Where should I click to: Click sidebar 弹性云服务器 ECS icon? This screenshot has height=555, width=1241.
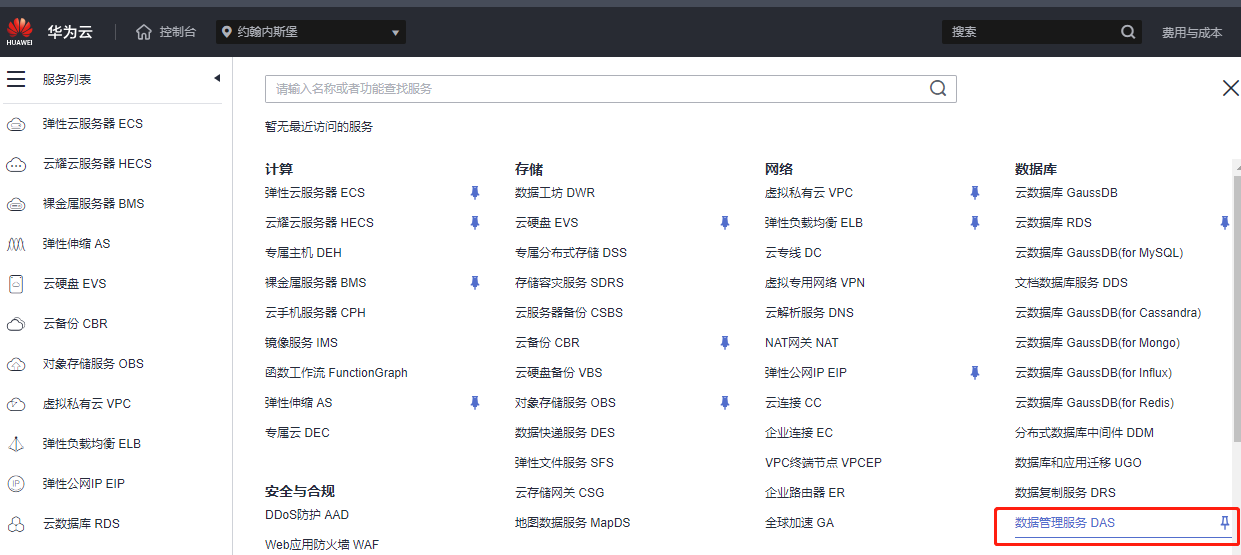coord(16,124)
